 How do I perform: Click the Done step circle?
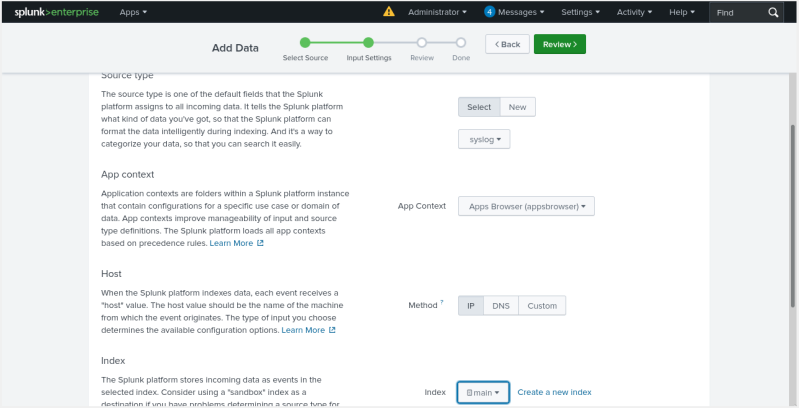tap(460, 43)
